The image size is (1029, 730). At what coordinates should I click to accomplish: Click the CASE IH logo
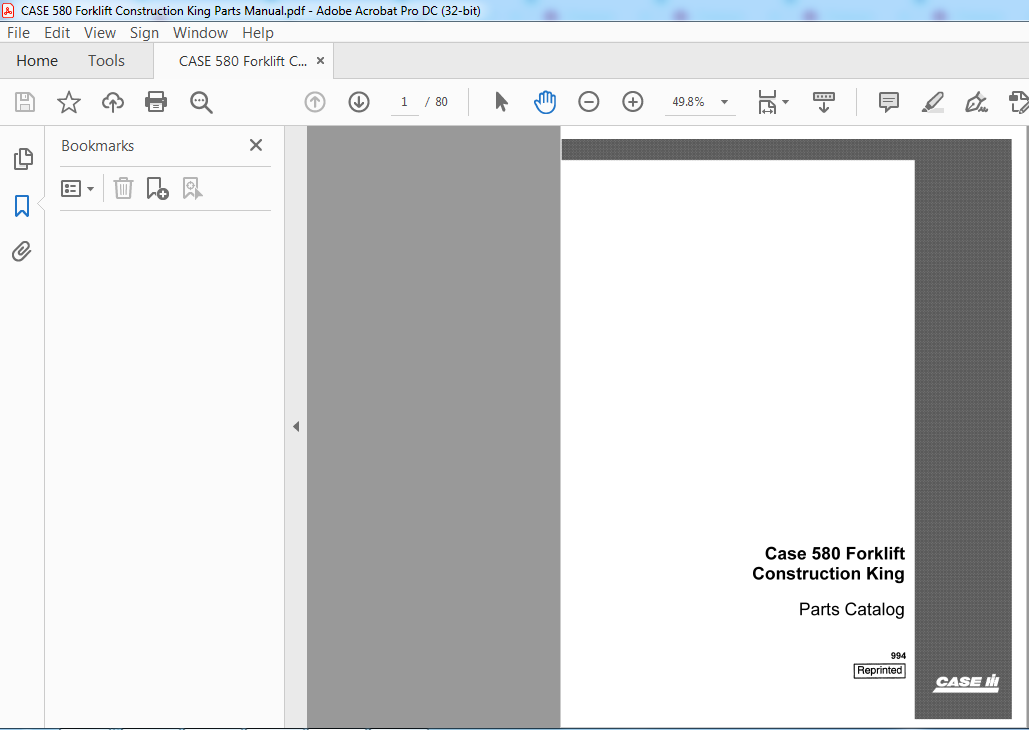coord(966,683)
